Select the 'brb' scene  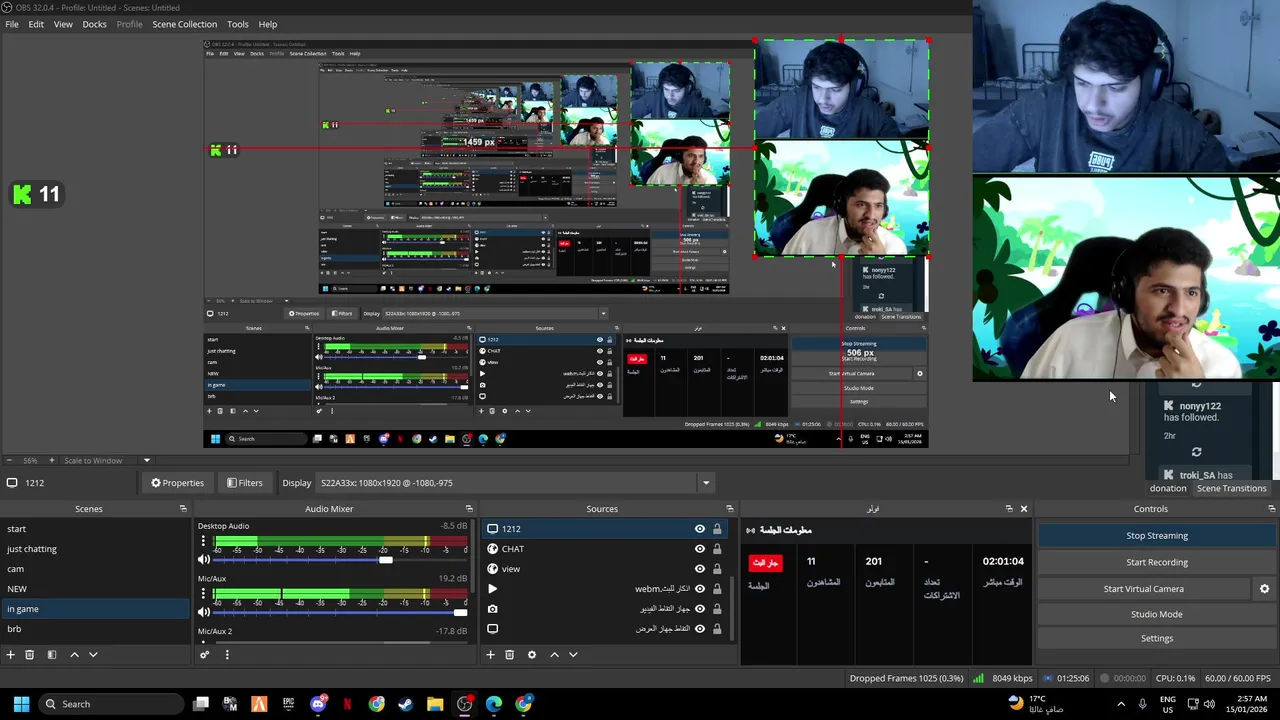(95, 629)
